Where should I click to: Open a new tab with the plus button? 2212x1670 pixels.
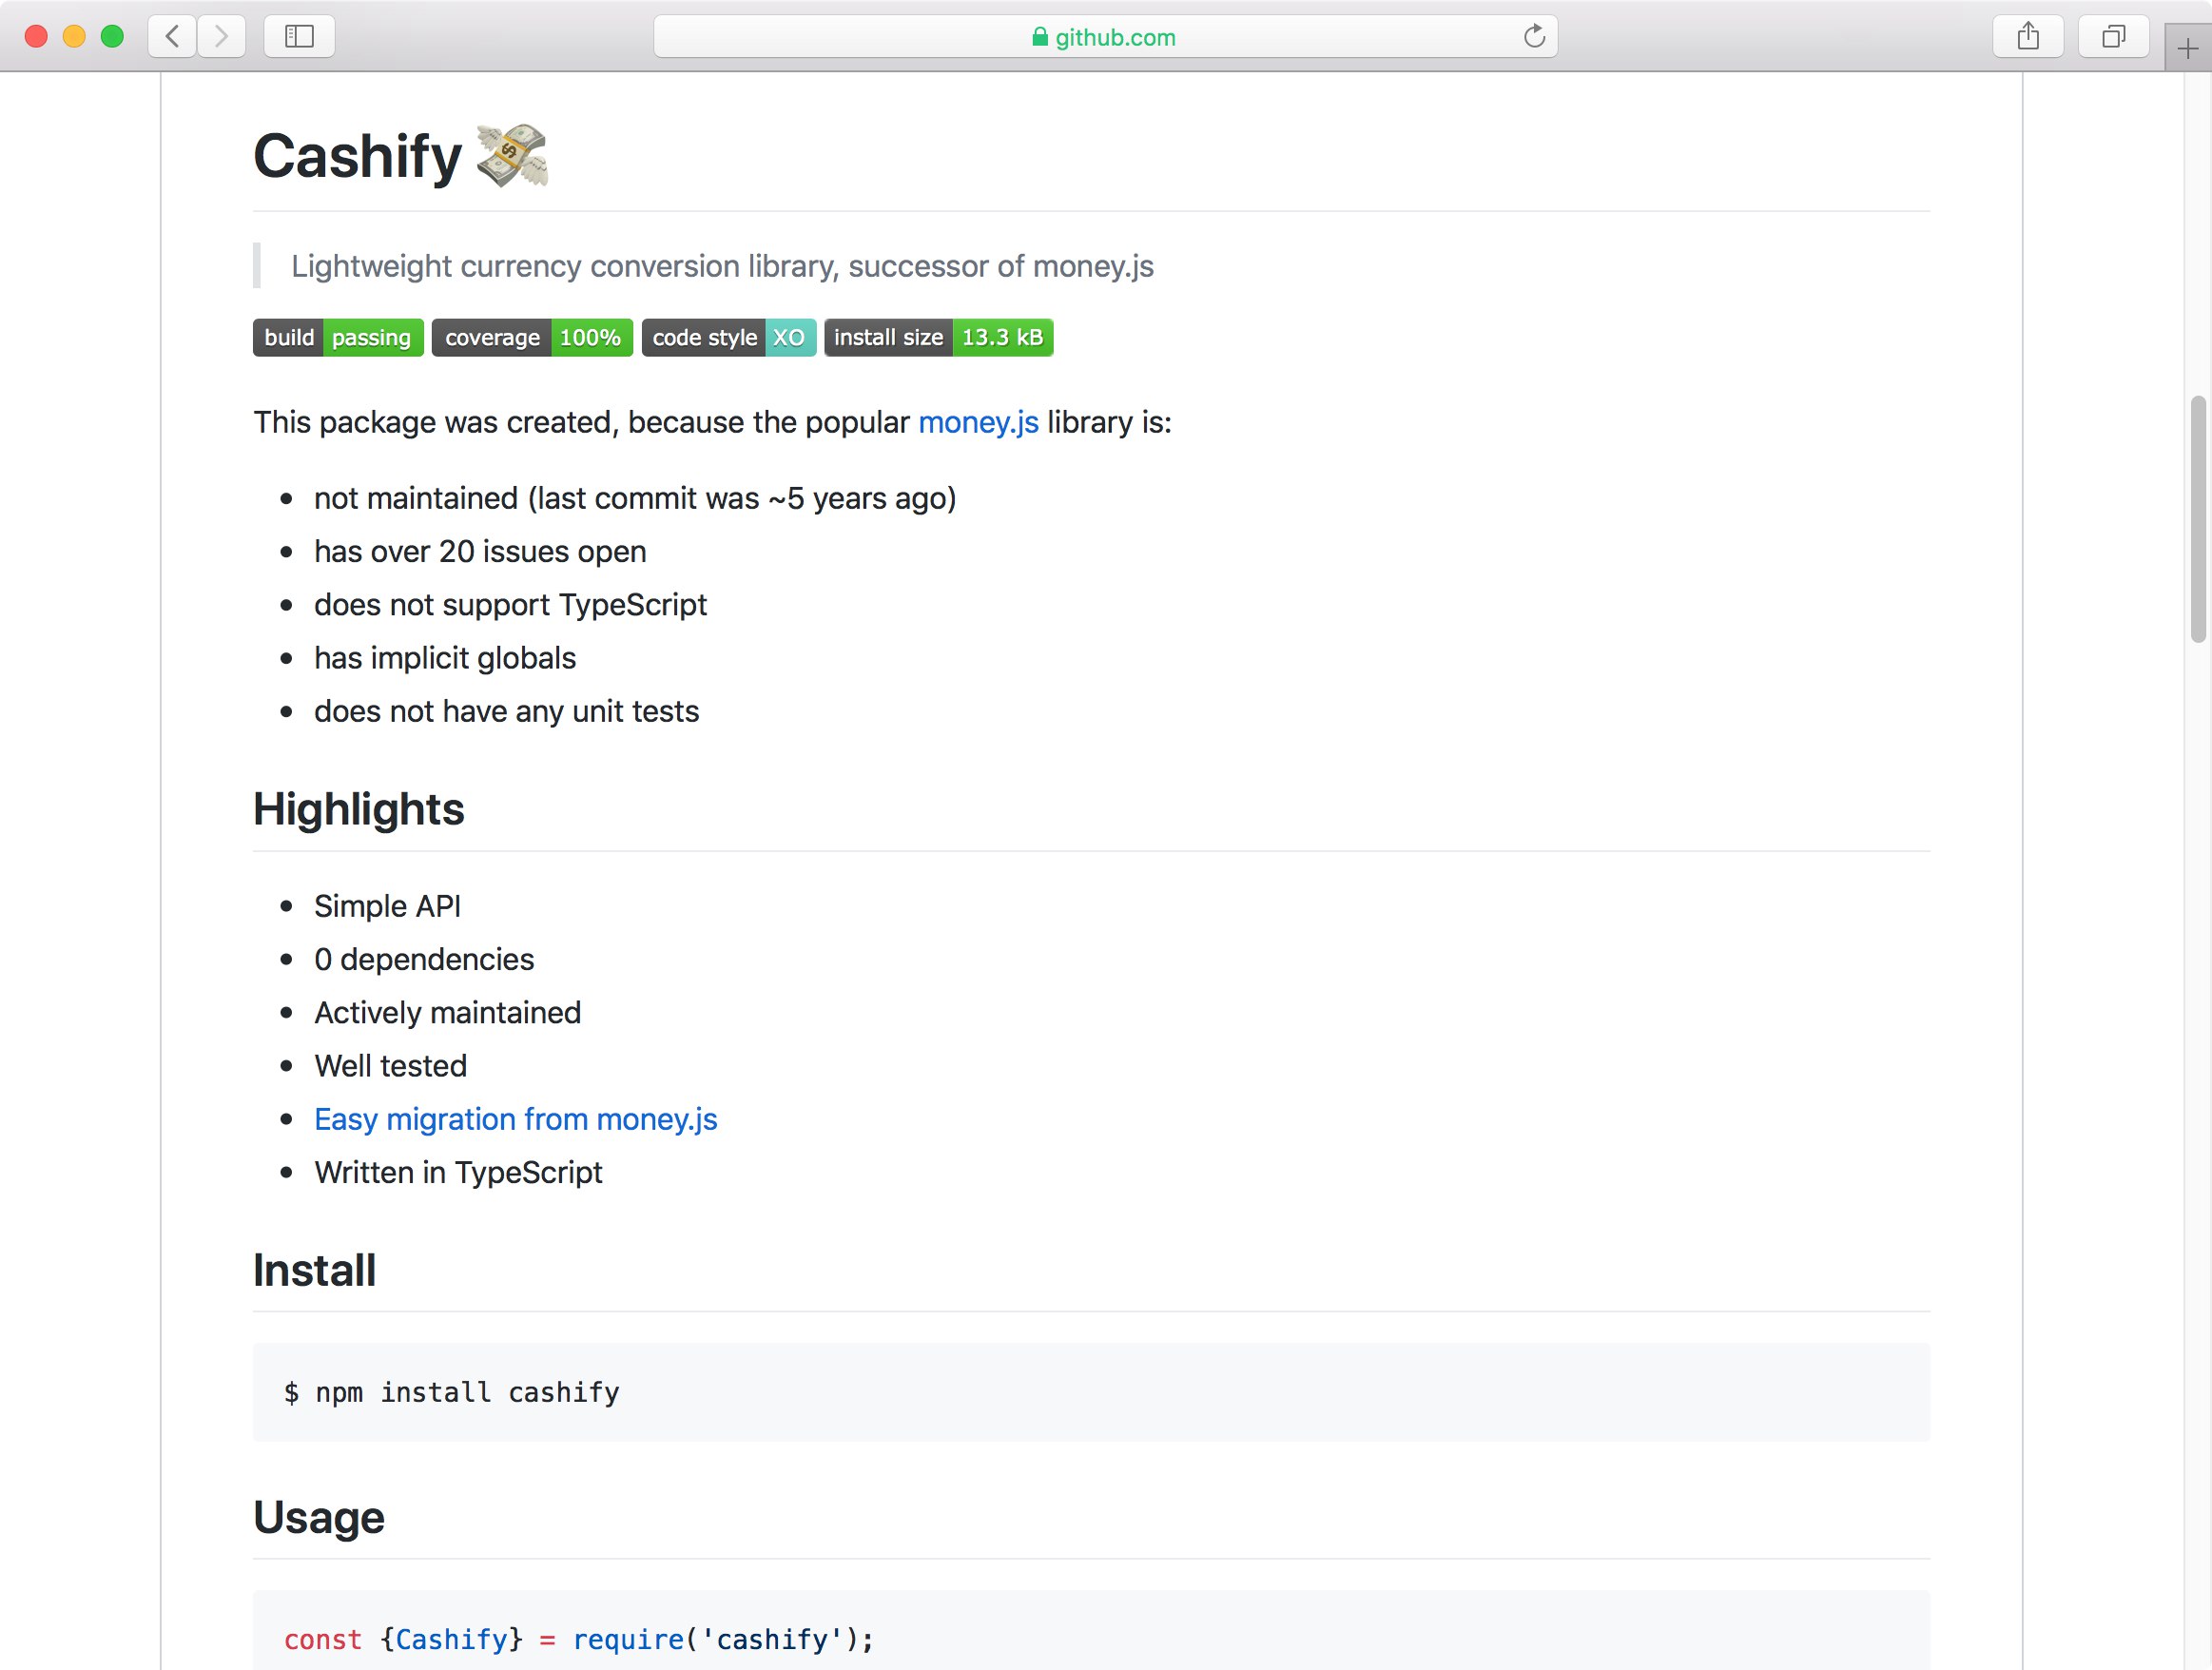[x=2188, y=48]
